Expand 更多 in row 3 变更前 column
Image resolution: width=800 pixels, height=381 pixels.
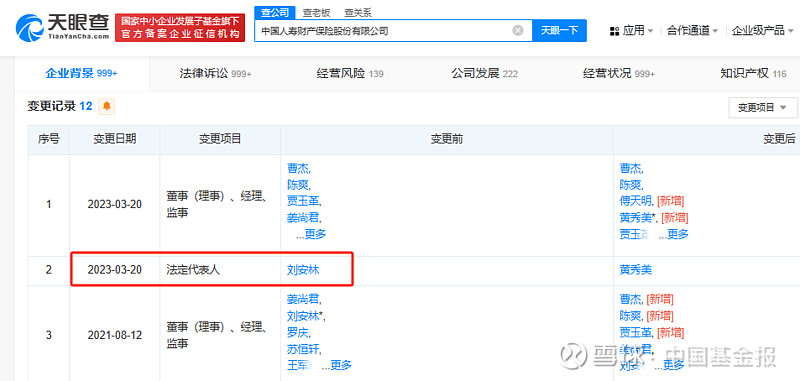[x=341, y=365]
